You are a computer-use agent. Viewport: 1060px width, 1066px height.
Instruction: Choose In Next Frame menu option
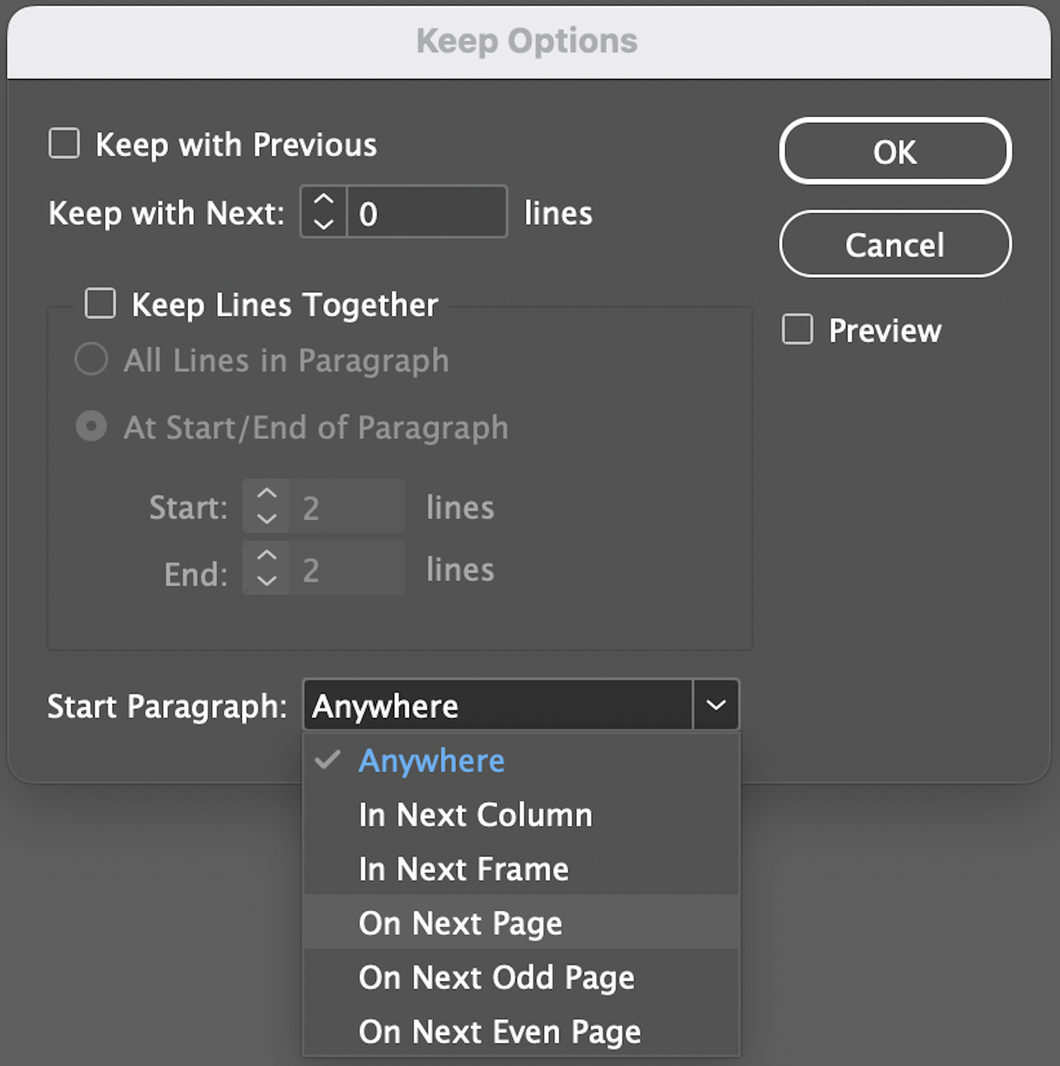[x=521, y=869]
